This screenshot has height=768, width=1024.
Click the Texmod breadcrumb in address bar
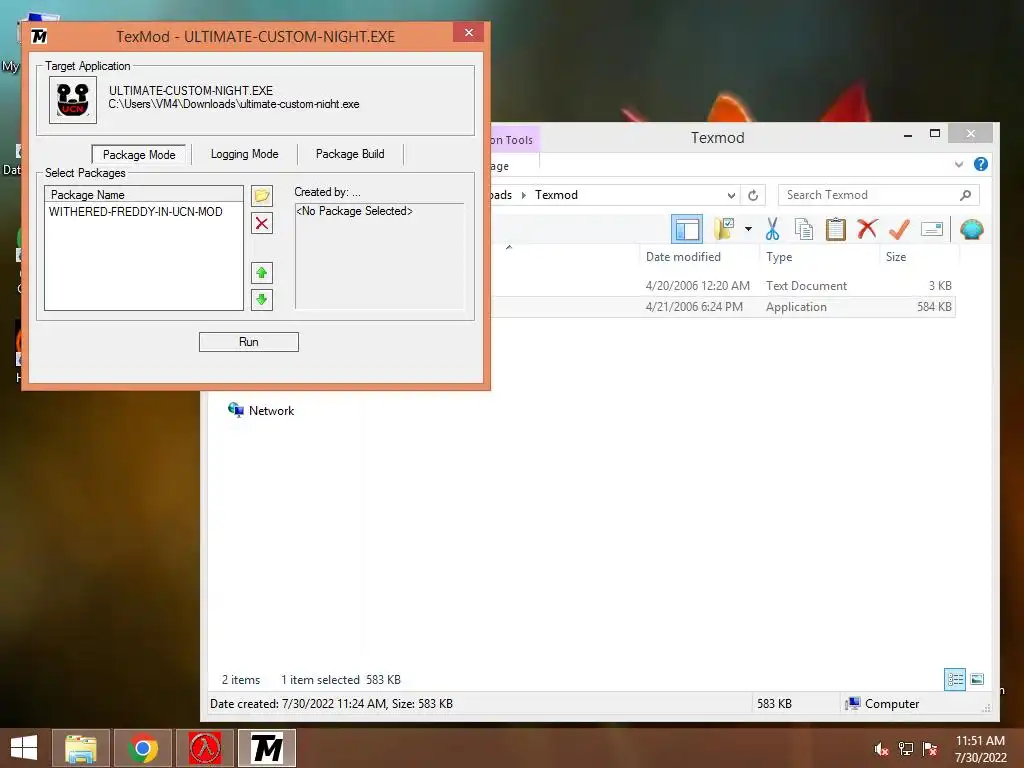pos(556,195)
